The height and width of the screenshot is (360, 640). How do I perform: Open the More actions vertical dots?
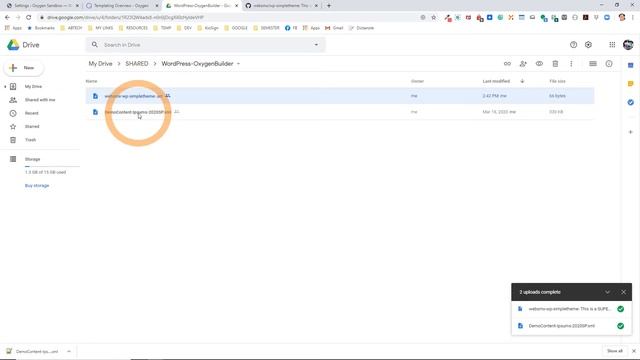click(x=571, y=64)
